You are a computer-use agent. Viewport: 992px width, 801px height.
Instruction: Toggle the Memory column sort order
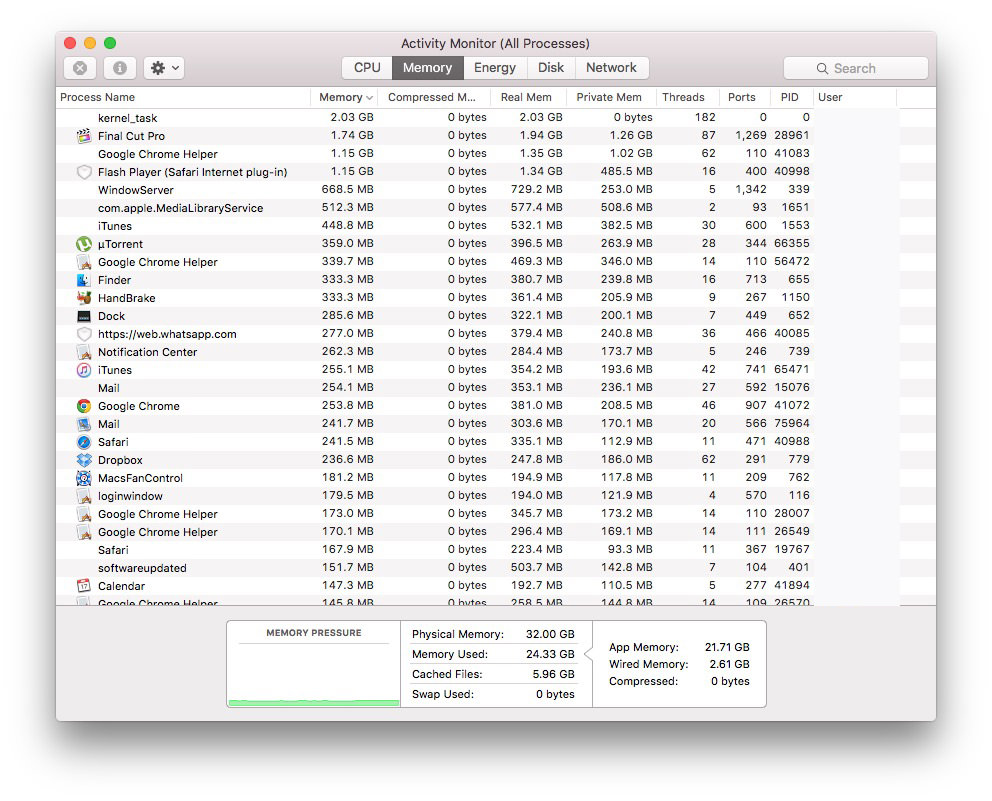tap(345, 97)
